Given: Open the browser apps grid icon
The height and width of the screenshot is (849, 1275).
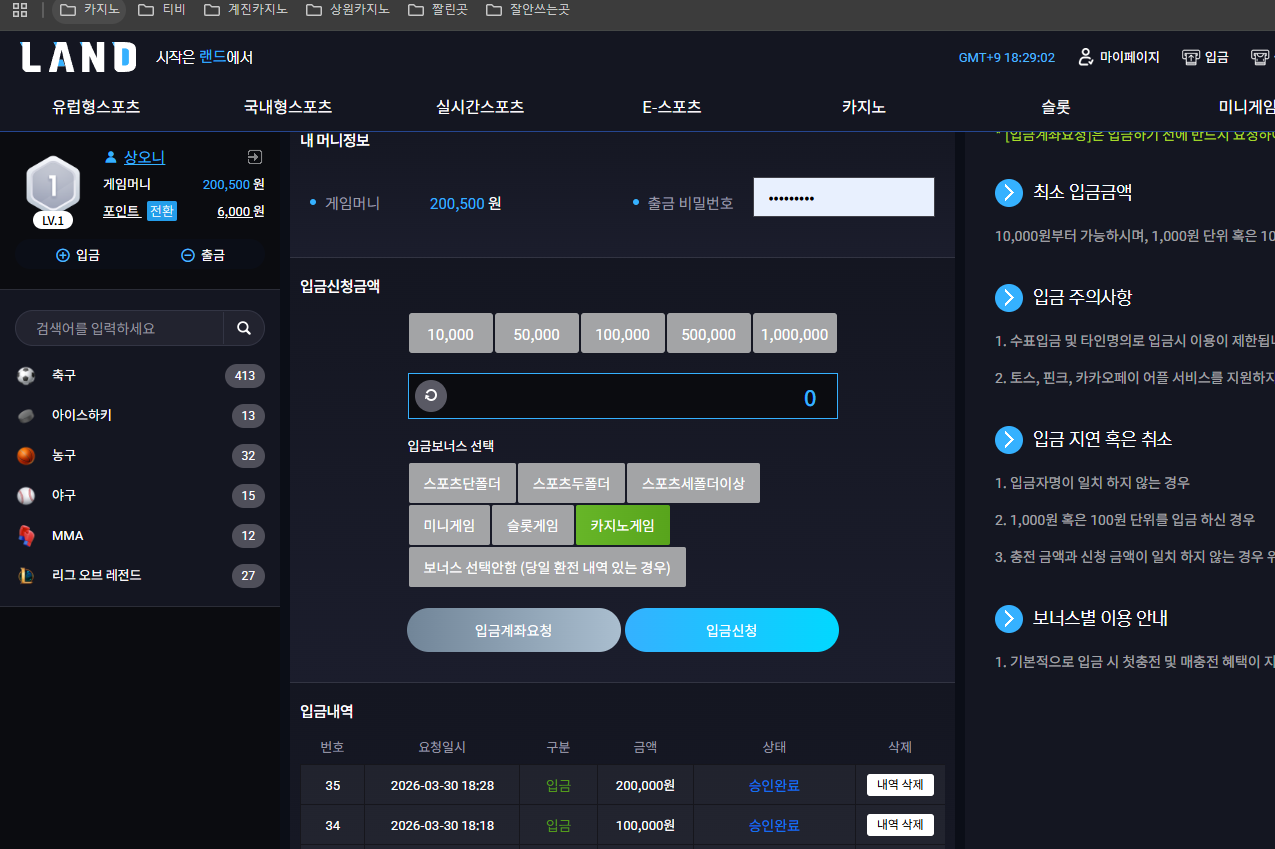Looking at the screenshot, I should click(x=20, y=10).
